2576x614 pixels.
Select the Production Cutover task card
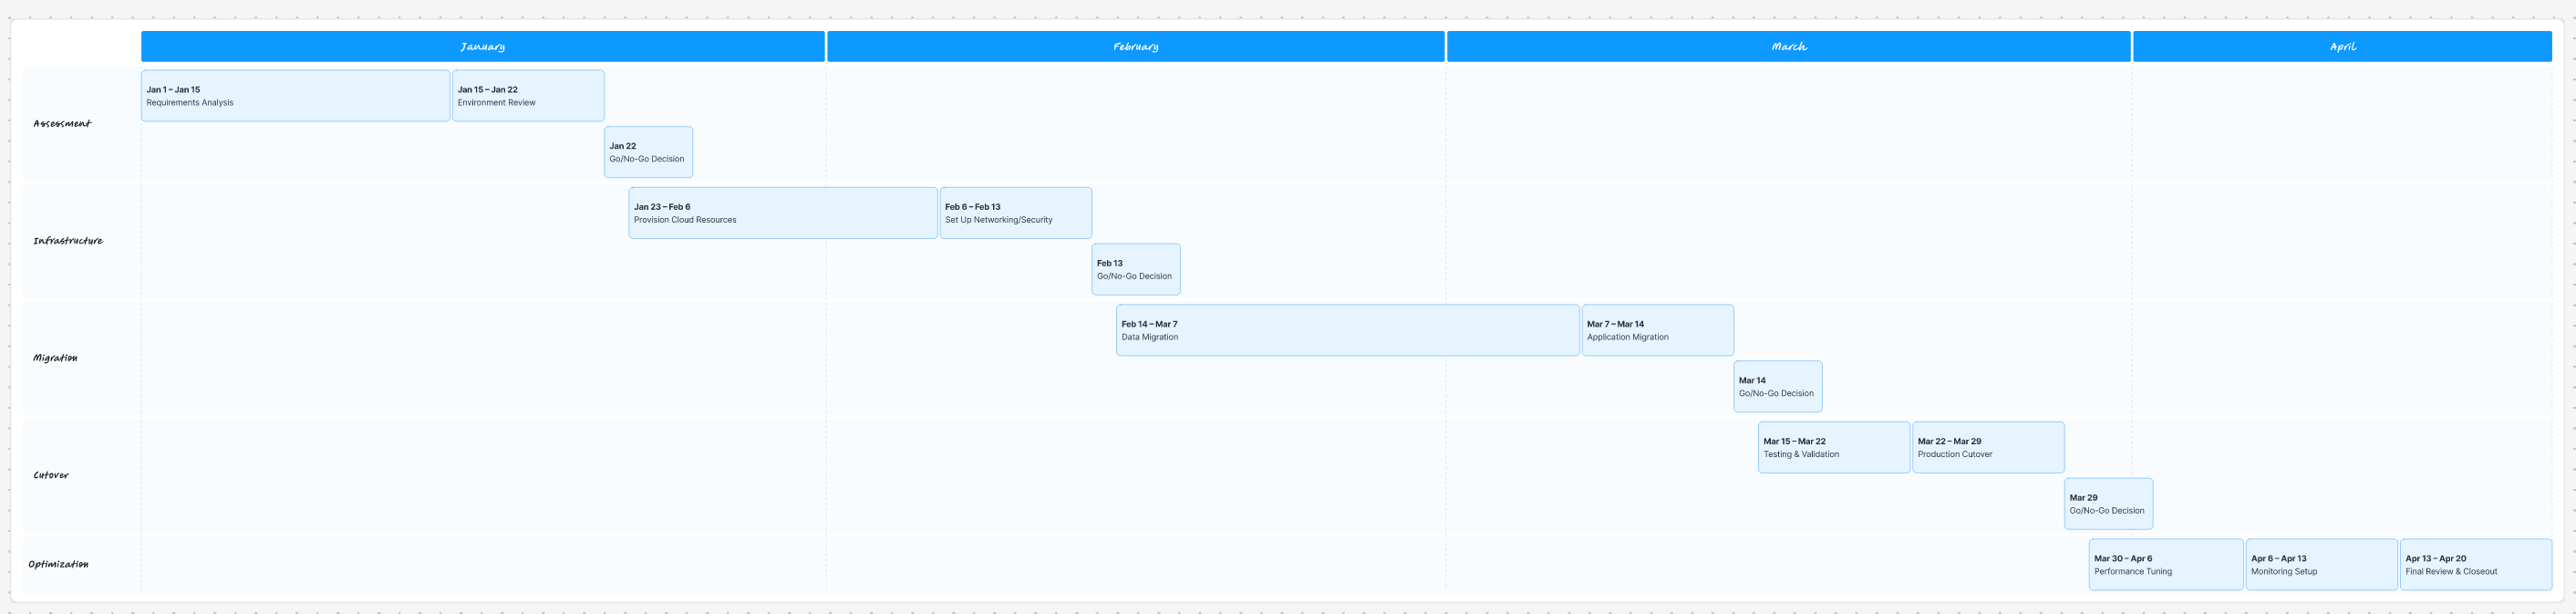click(x=1989, y=447)
